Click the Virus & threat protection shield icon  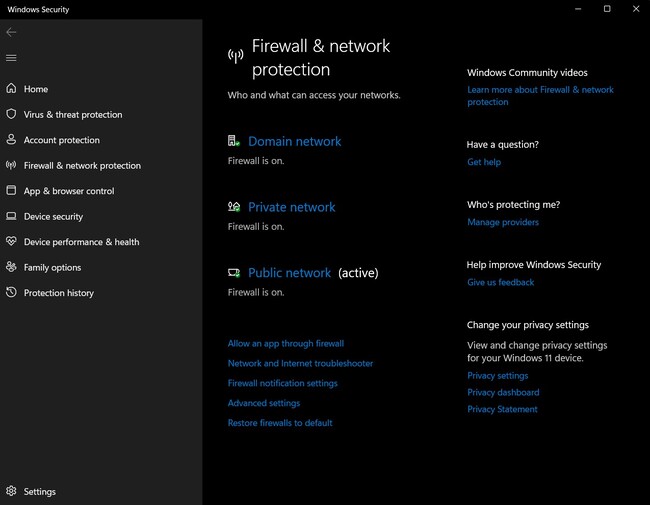point(11,114)
